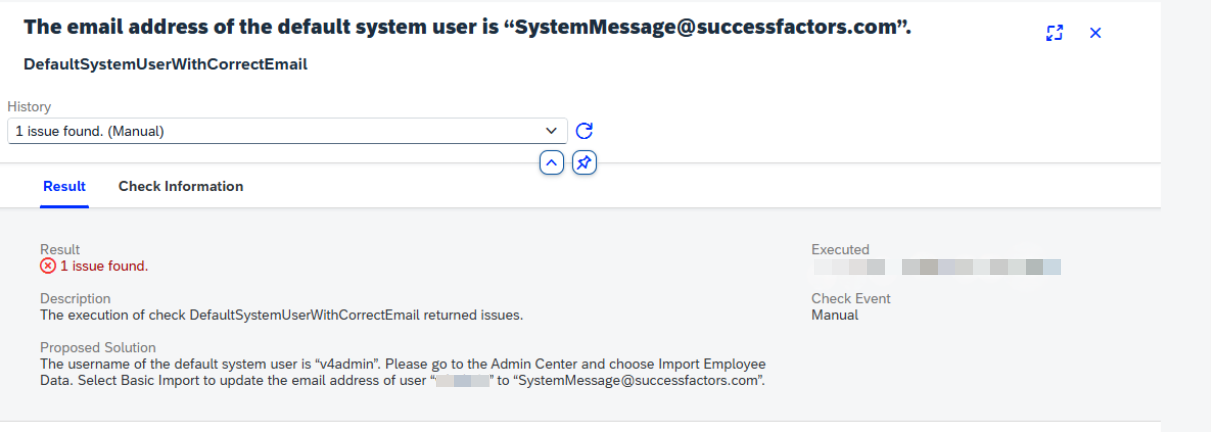Screen dimensions: 1211x432
Task: Click the blurred username in the proposed solution
Action: [462, 381]
